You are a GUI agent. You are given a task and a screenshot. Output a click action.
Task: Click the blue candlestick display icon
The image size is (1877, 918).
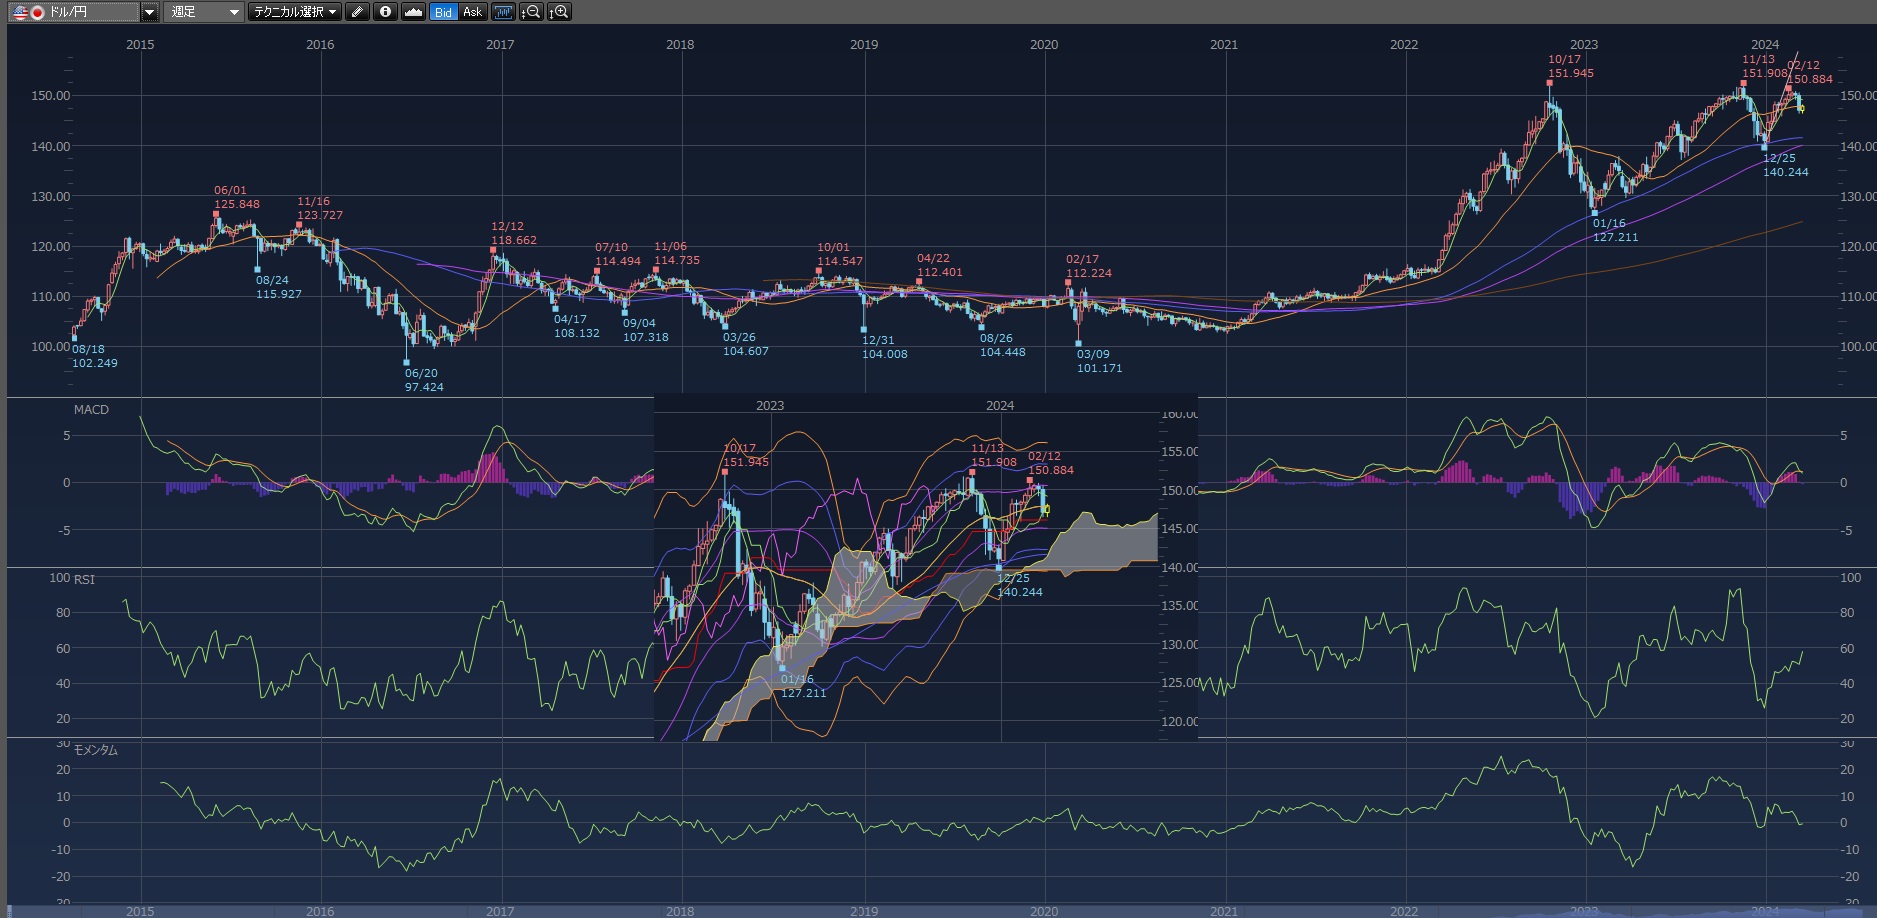[x=503, y=12]
